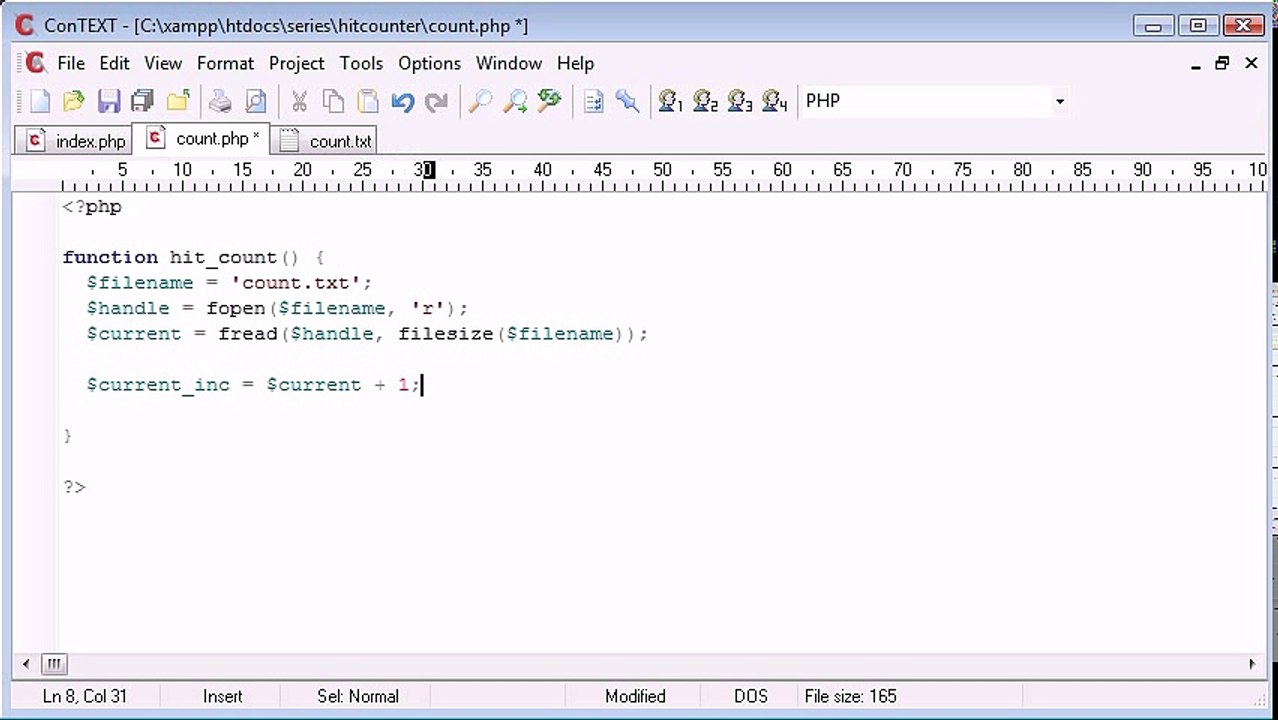The image size is (1278, 720).
Task: Print the document with the printer icon
Action: click(220, 101)
